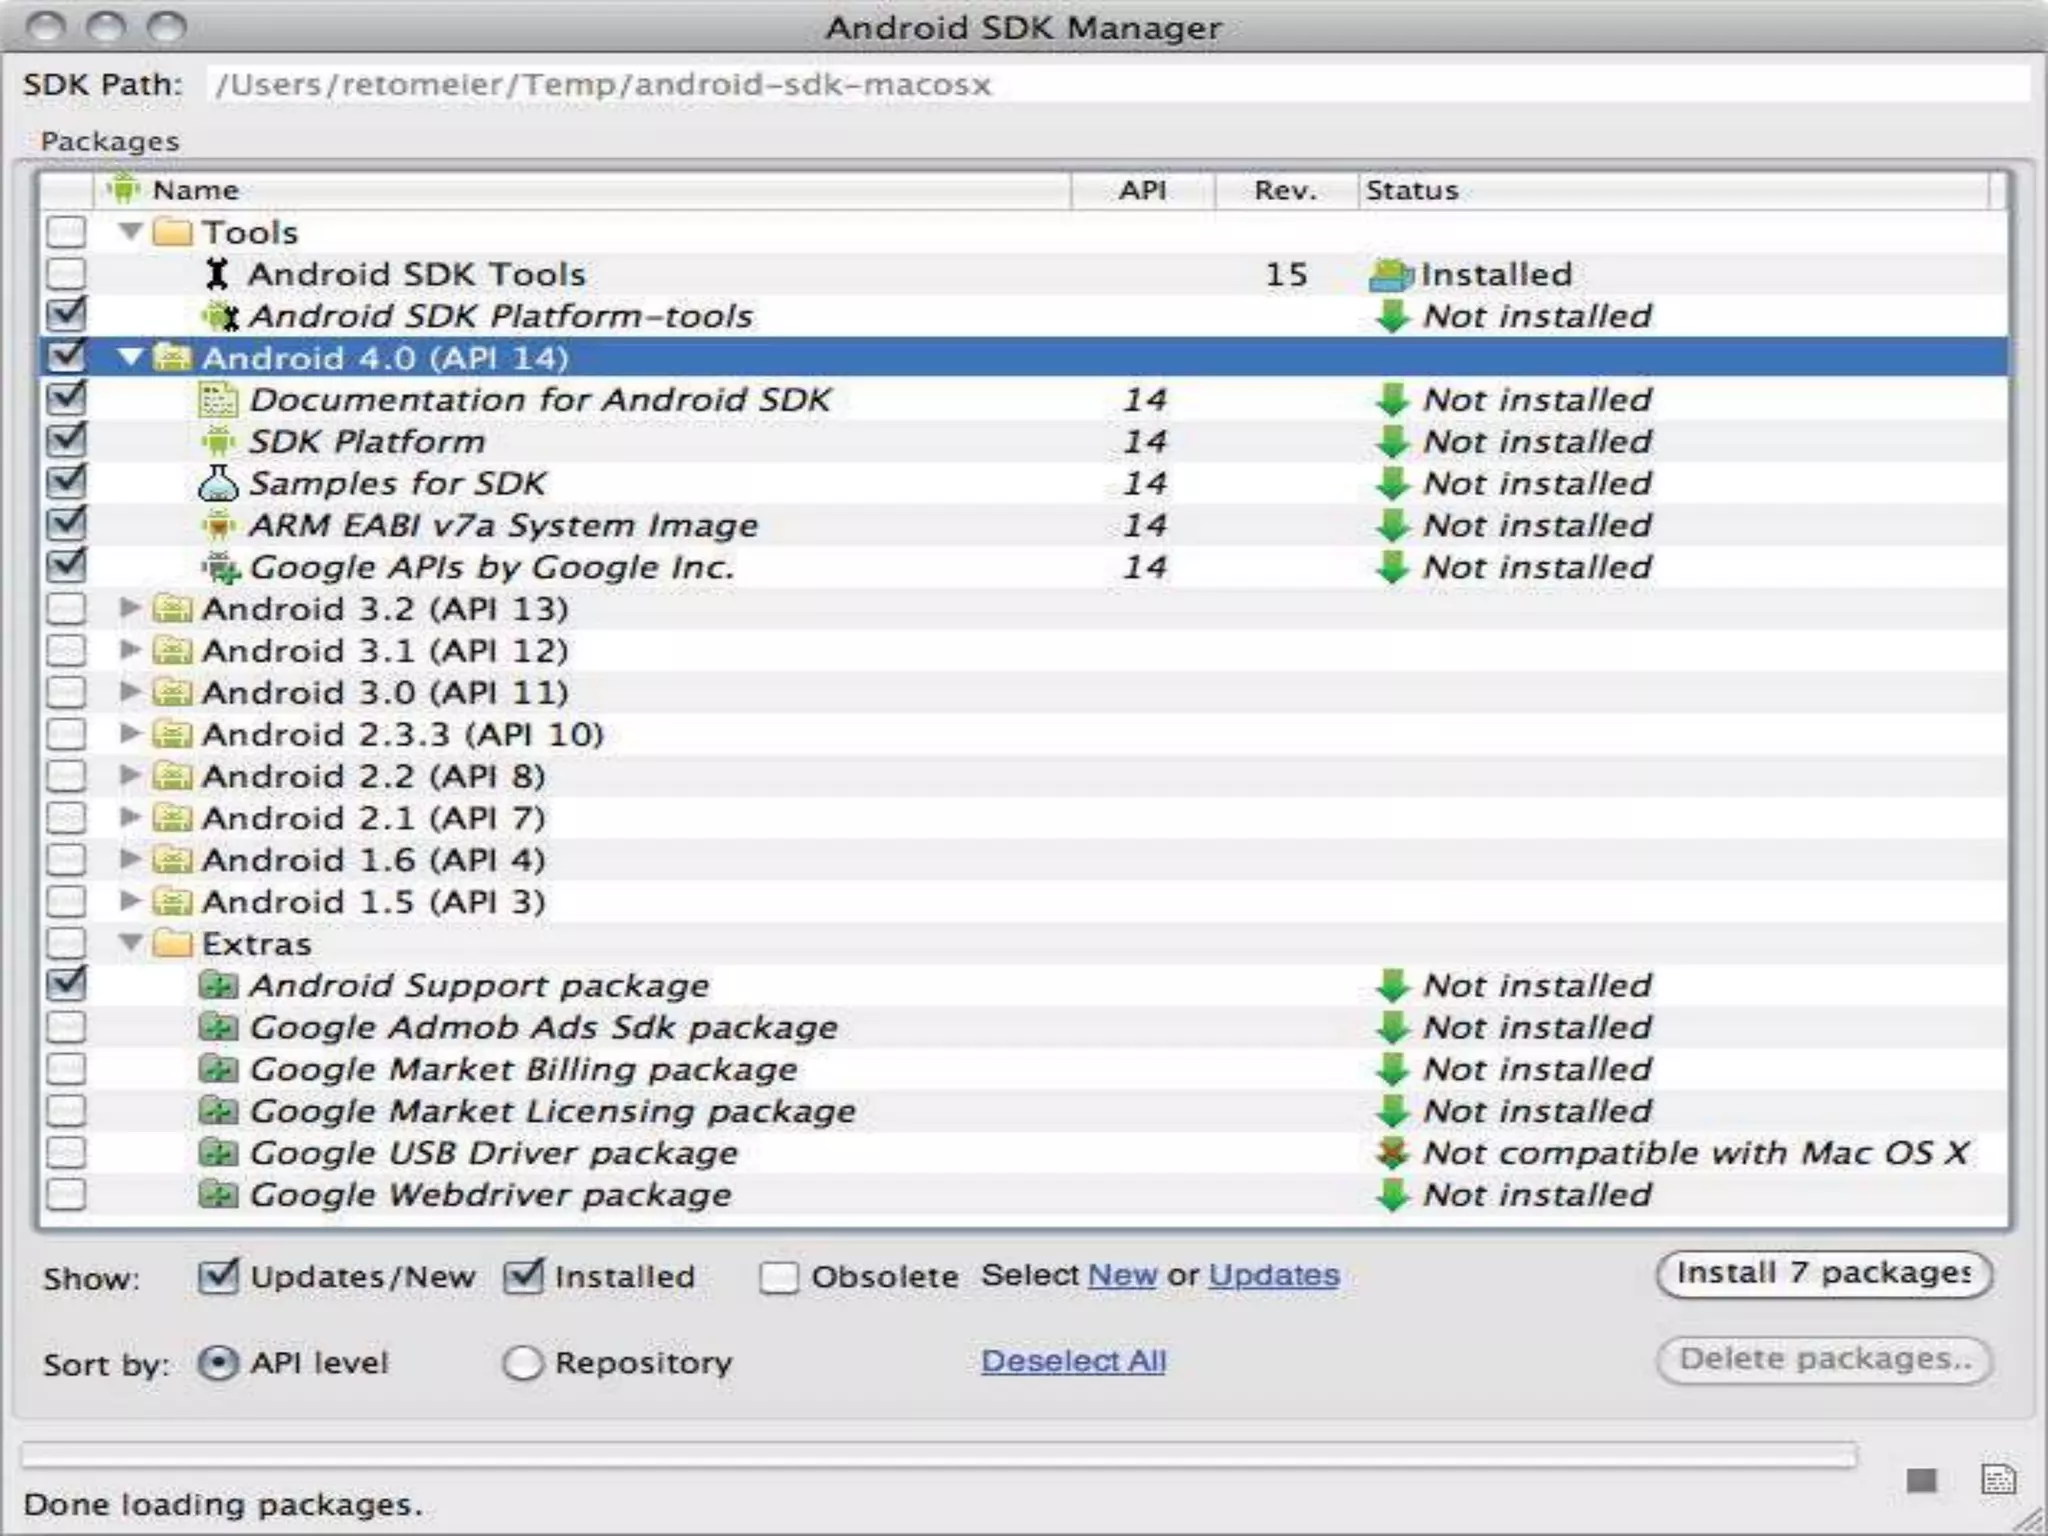Click the Google Market Billing package icon
2048x1536 pixels.
(x=218, y=1069)
